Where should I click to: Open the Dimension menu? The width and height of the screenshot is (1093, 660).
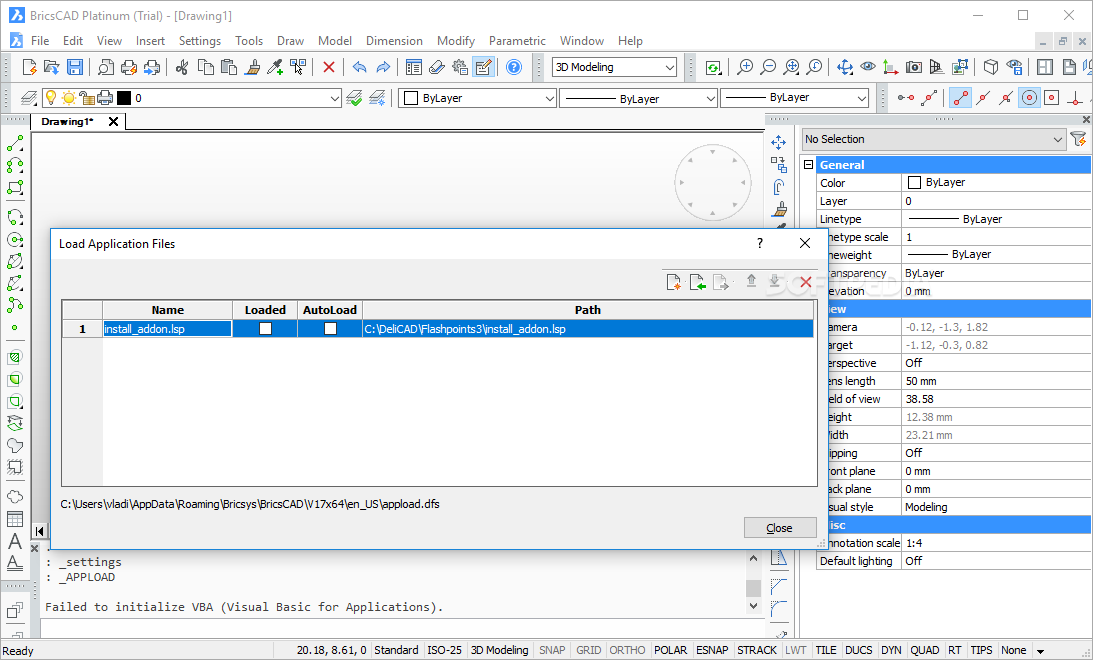[394, 40]
